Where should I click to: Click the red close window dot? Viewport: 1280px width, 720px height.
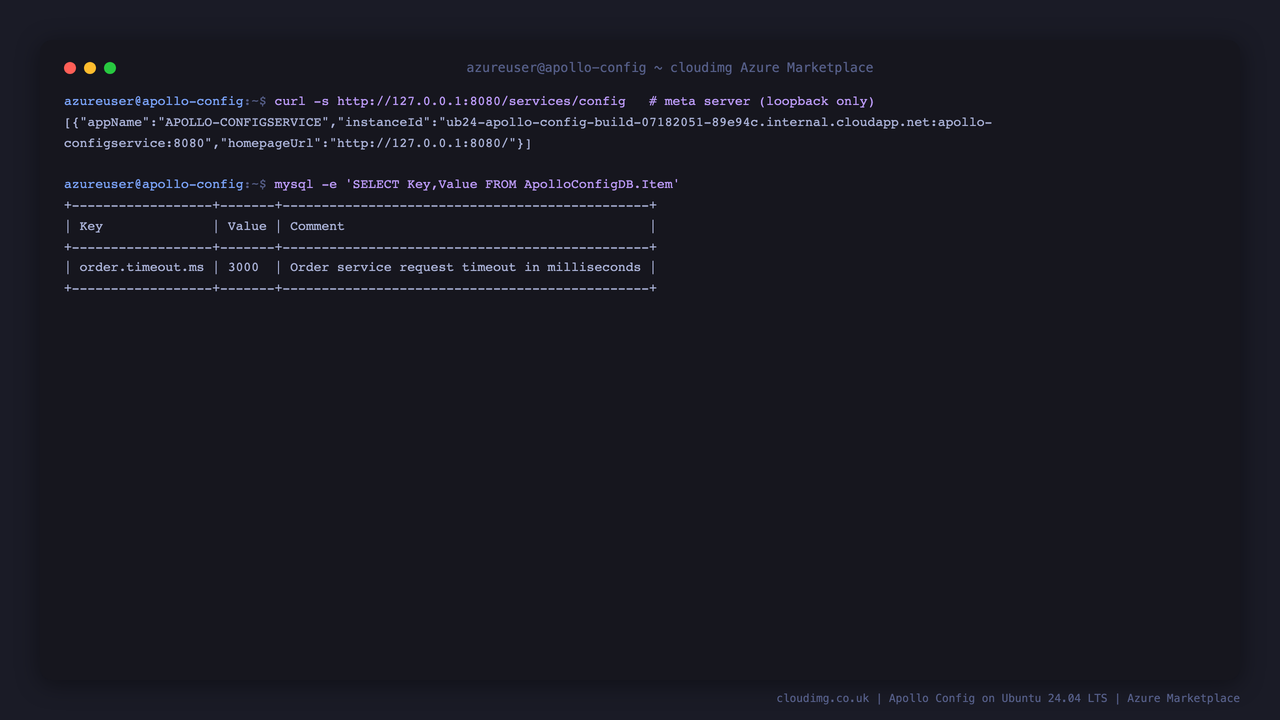tap(70, 68)
